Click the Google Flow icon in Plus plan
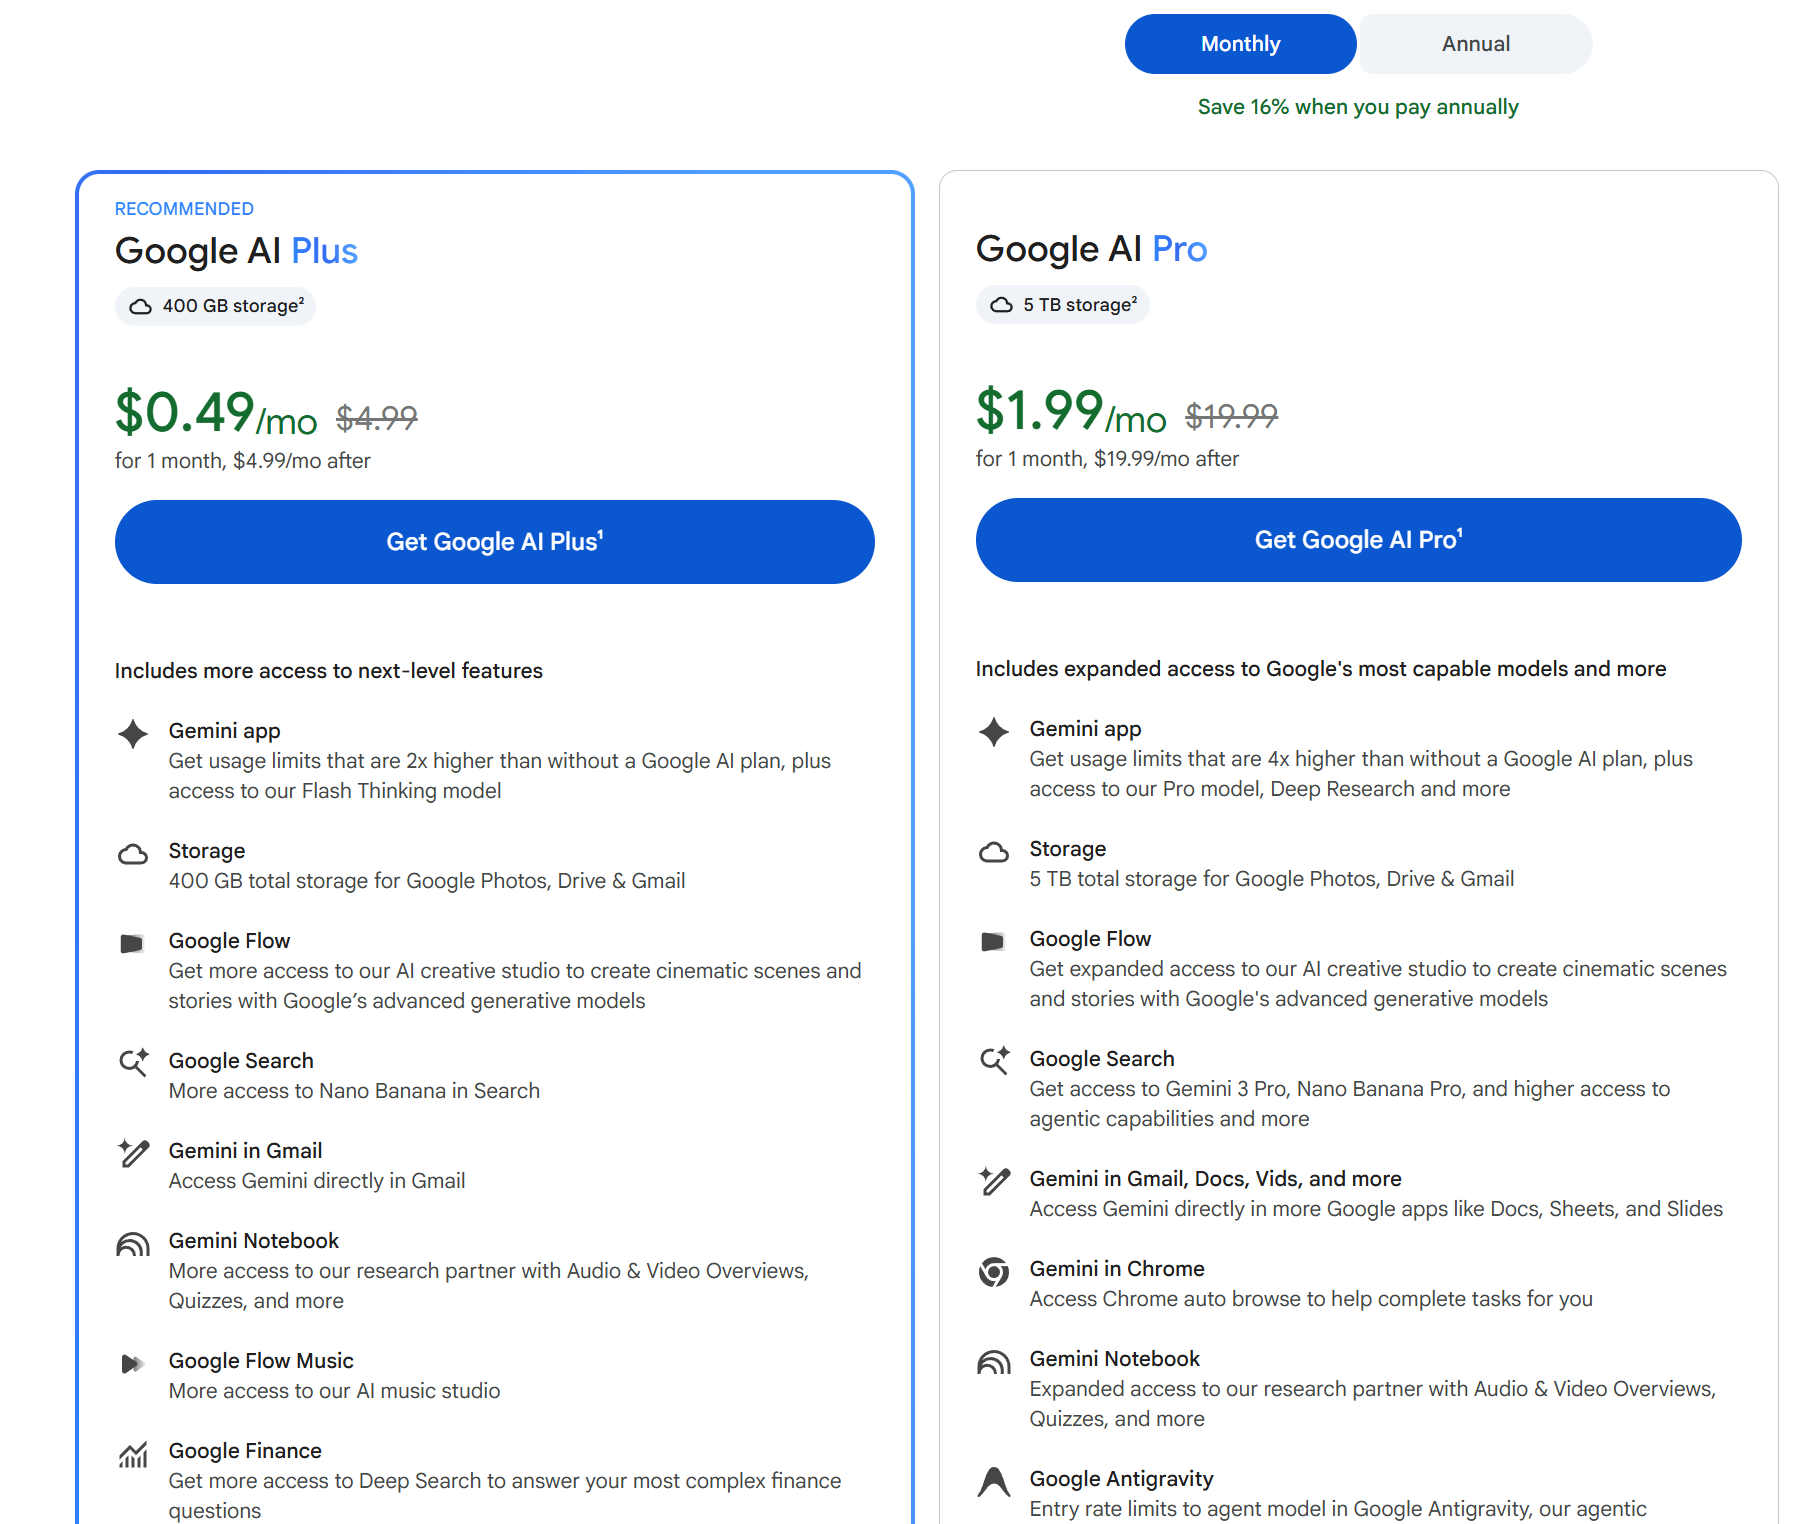 (x=132, y=943)
